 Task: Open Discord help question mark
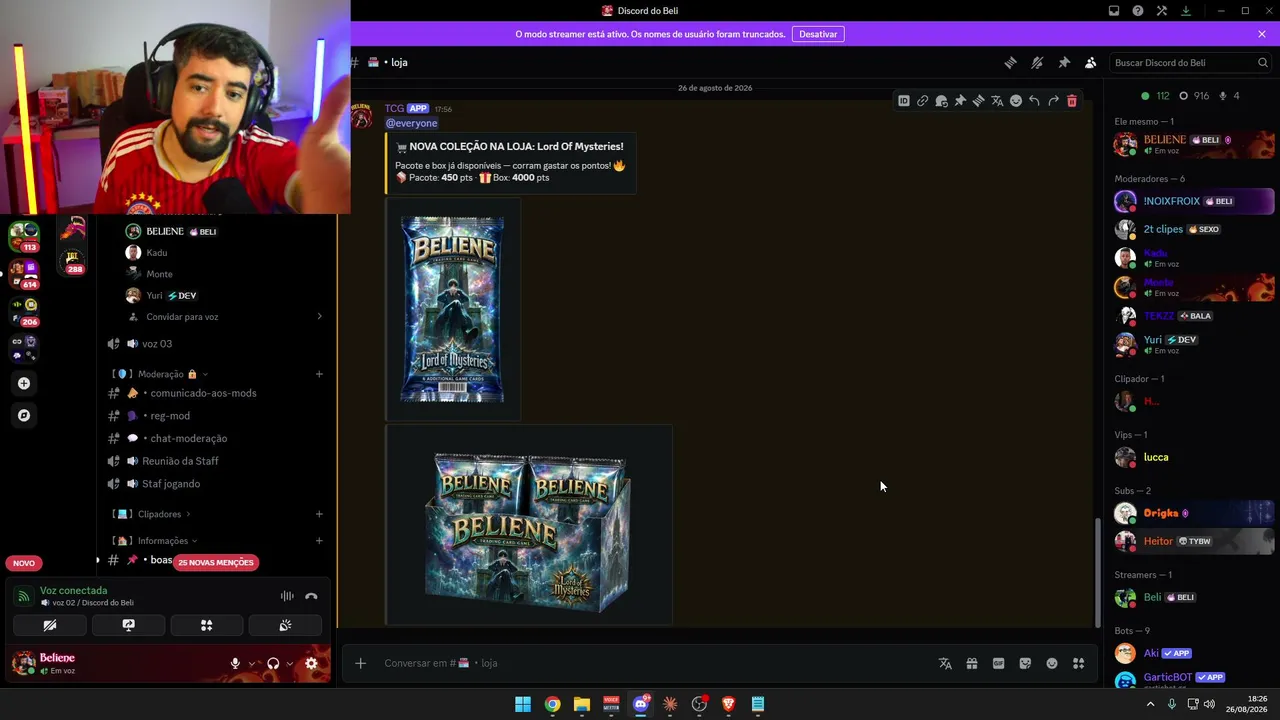[x=1138, y=11]
